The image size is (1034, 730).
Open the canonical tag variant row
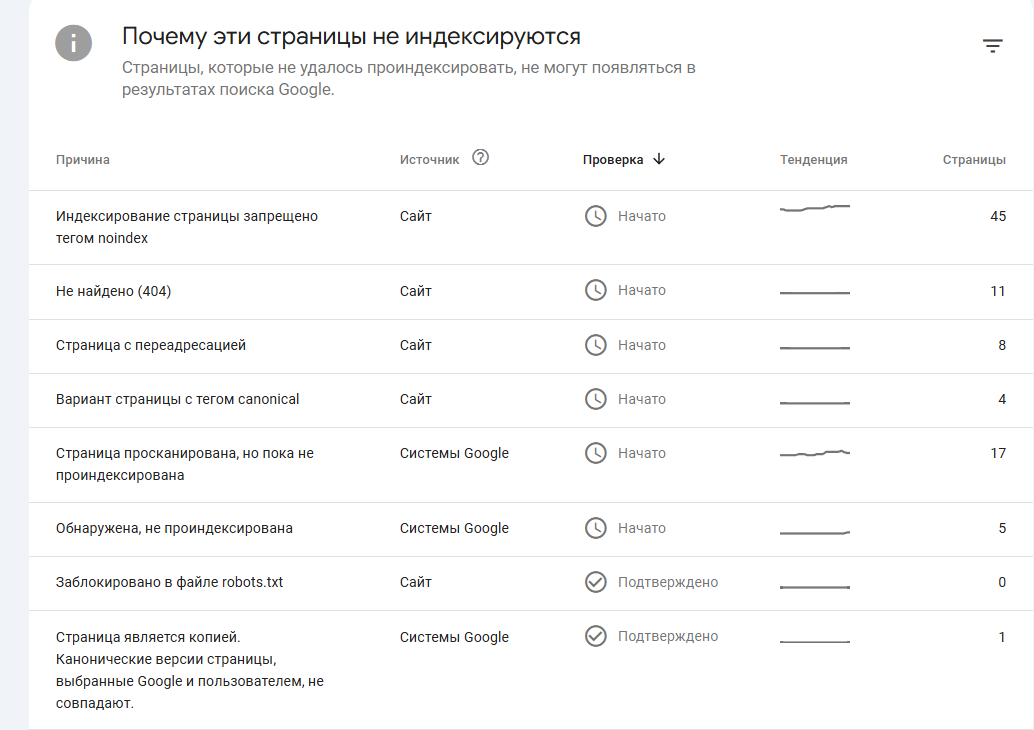[x=178, y=399]
